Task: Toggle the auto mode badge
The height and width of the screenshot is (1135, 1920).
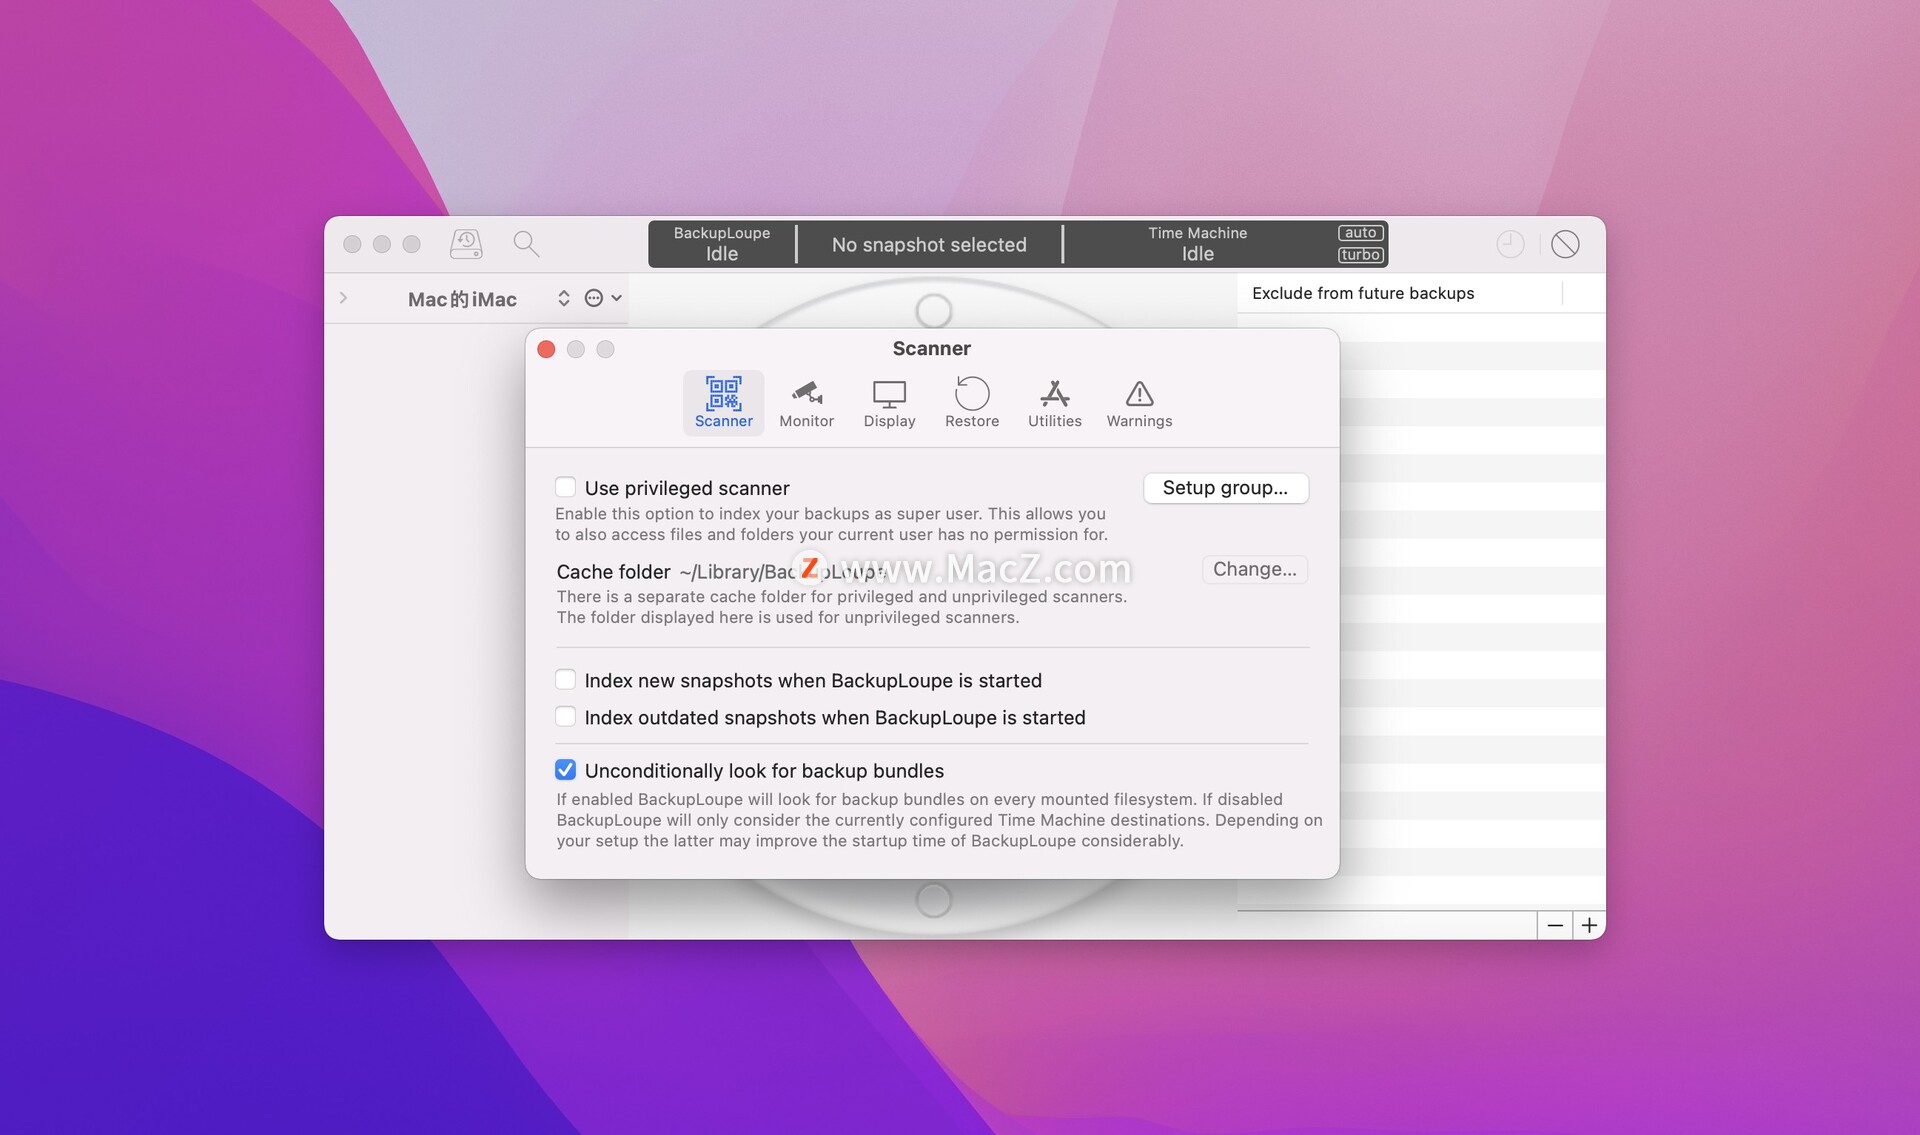Action: tap(1360, 233)
